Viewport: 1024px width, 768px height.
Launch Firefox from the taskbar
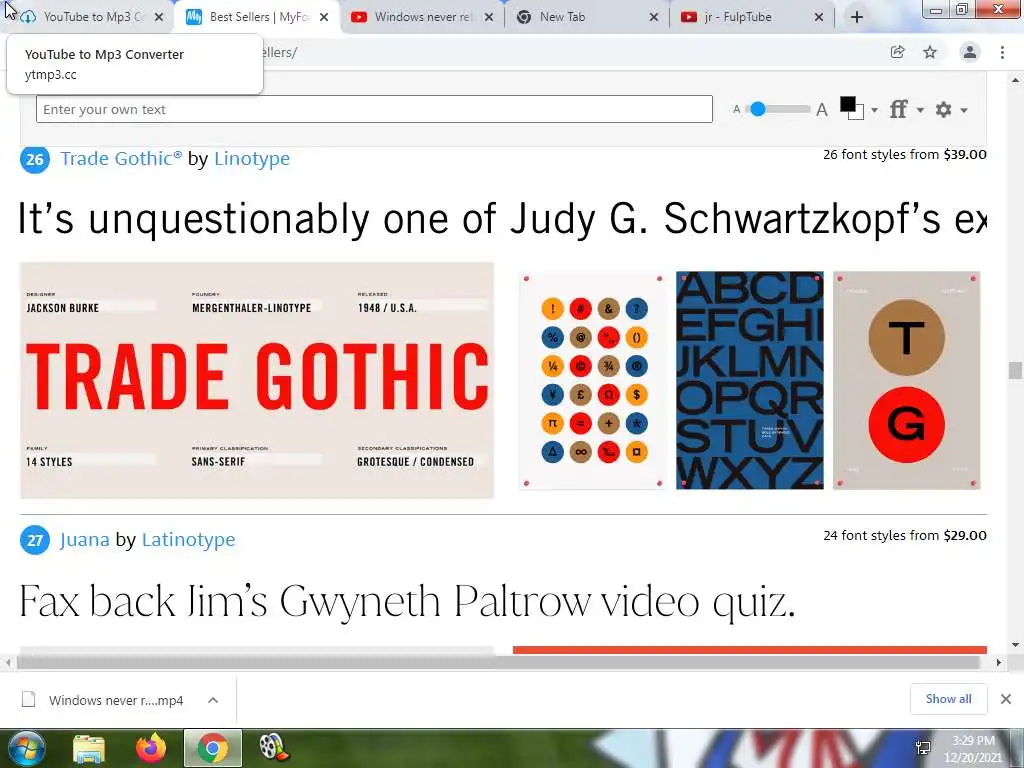(x=150, y=748)
